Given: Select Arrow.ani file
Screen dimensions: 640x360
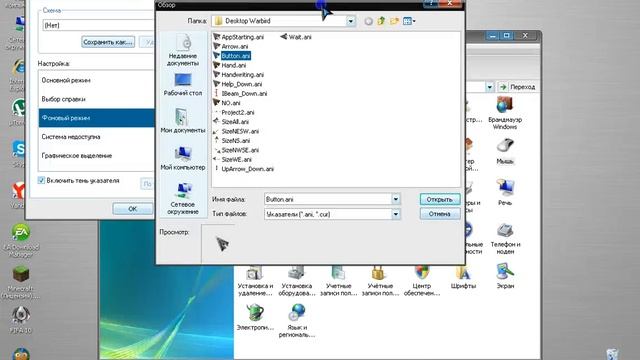Looking at the screenshot, I should pyautogui.click(x=231, y=47).
